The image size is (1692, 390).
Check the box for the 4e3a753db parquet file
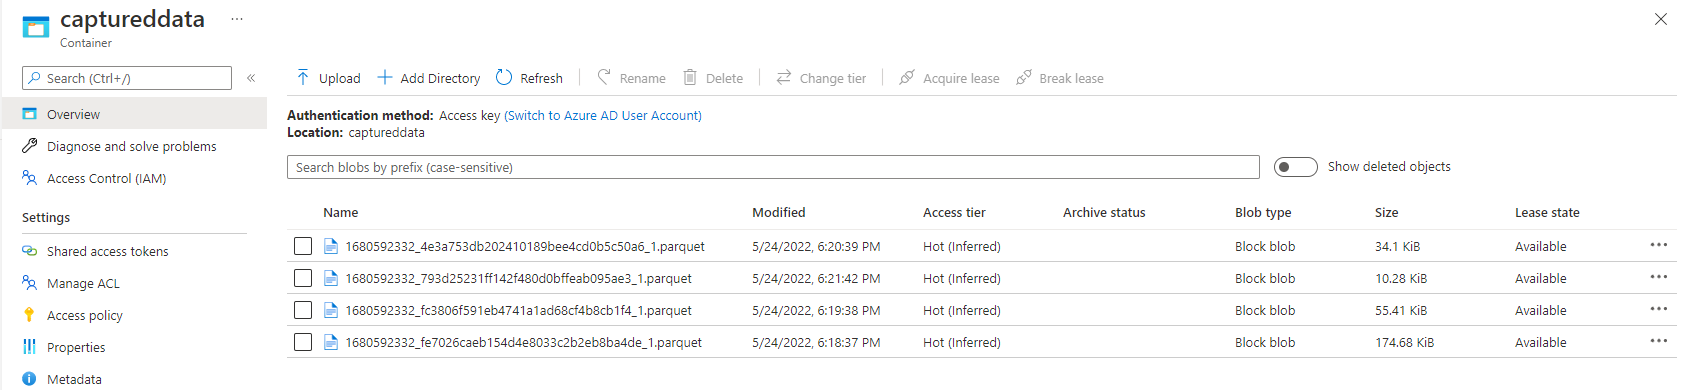(303, 246)
